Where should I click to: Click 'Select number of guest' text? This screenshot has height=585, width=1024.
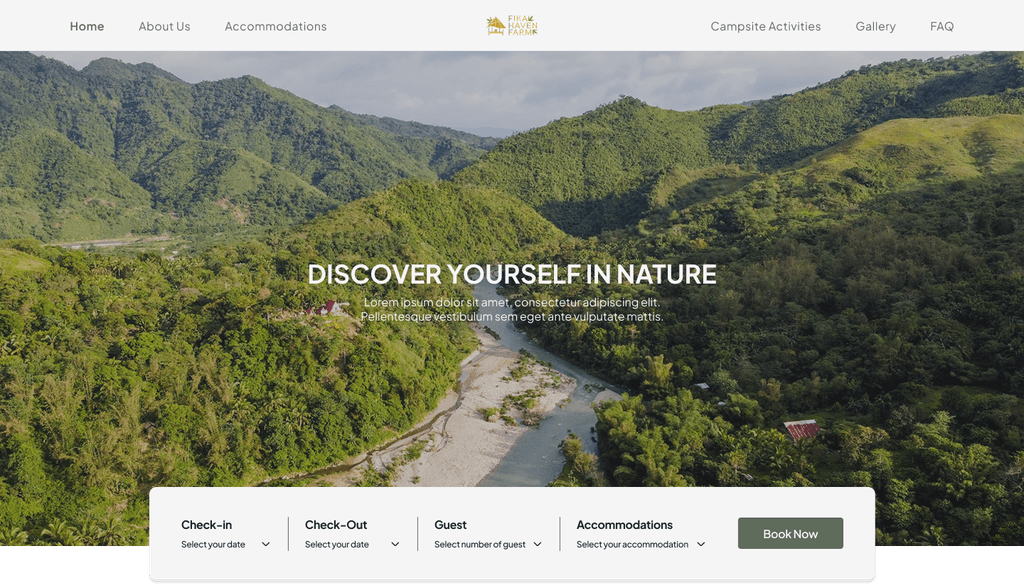click(480, 545)
